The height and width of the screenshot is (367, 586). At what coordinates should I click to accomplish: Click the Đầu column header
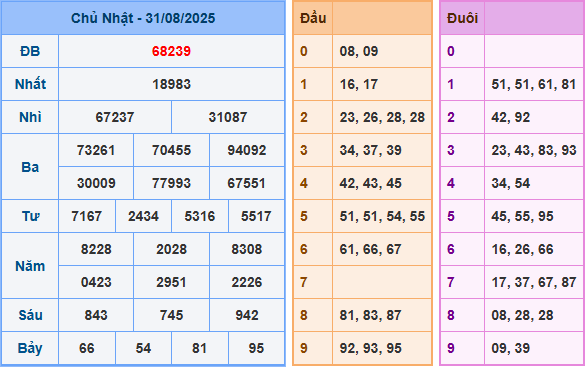click(x=313, y=18)
